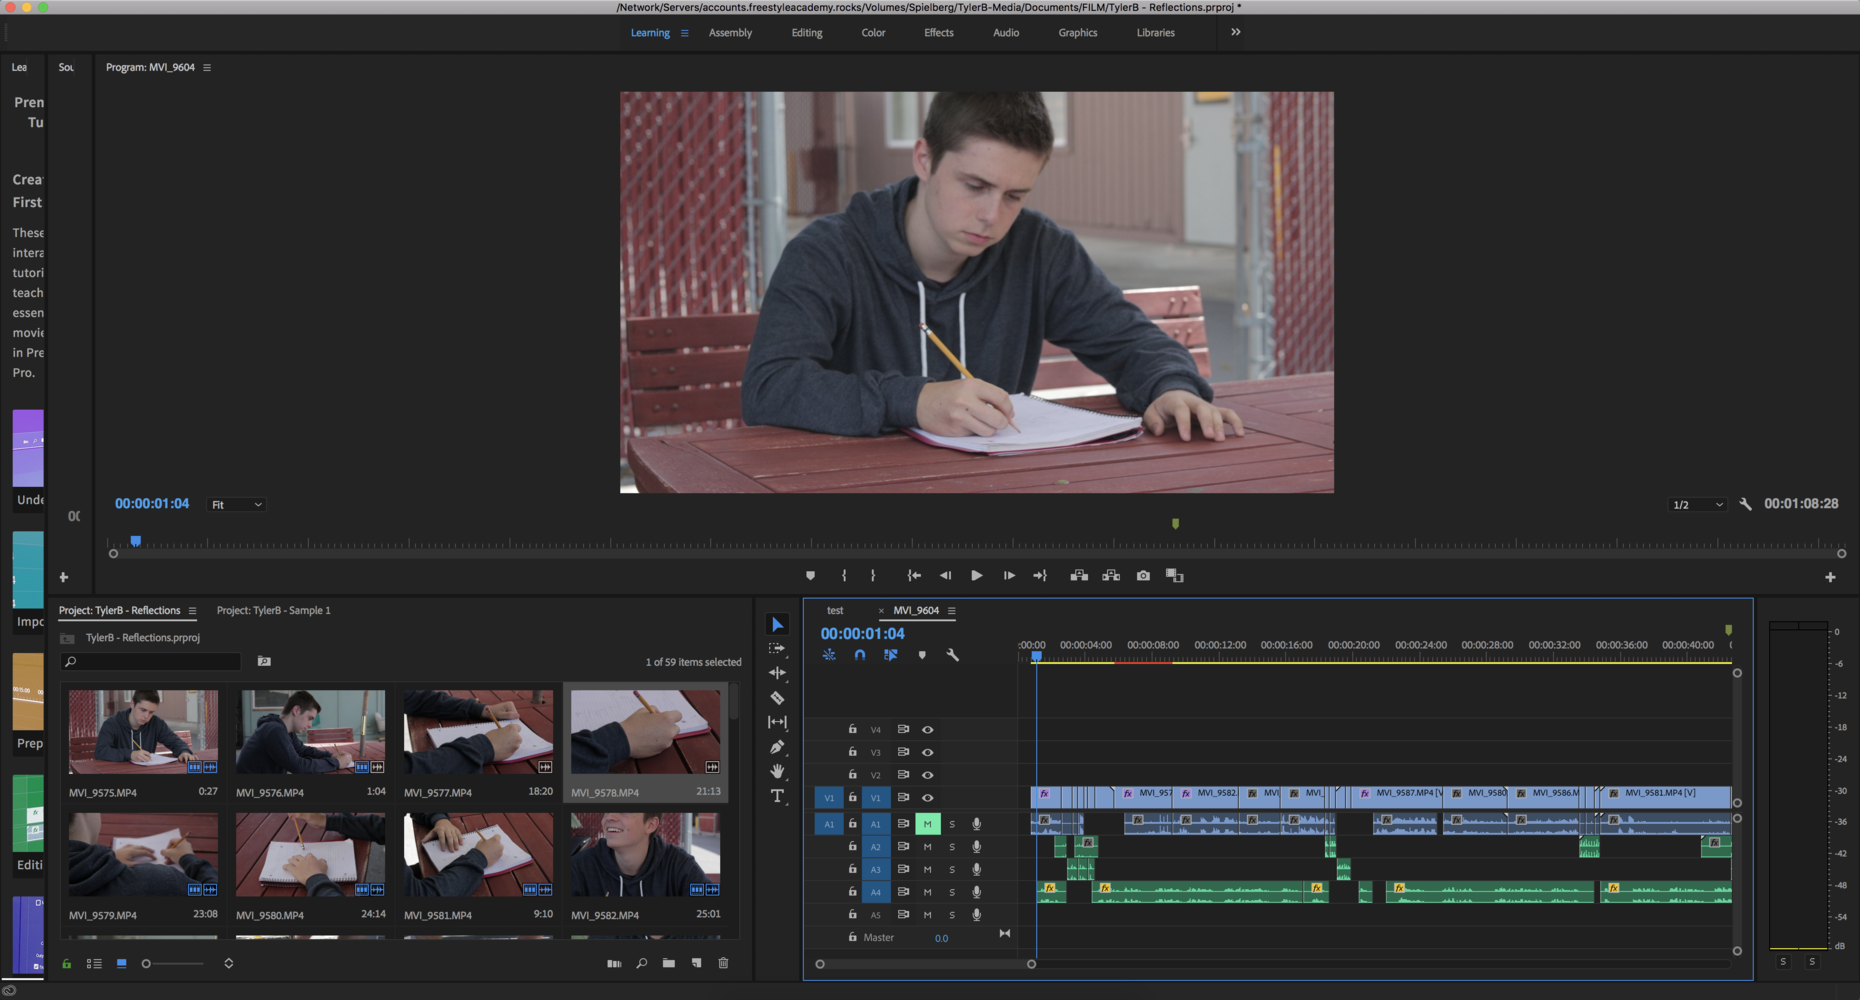1860x1000 pixels.
Task: Click Mark In bracket button
Action: click(844, 576)
